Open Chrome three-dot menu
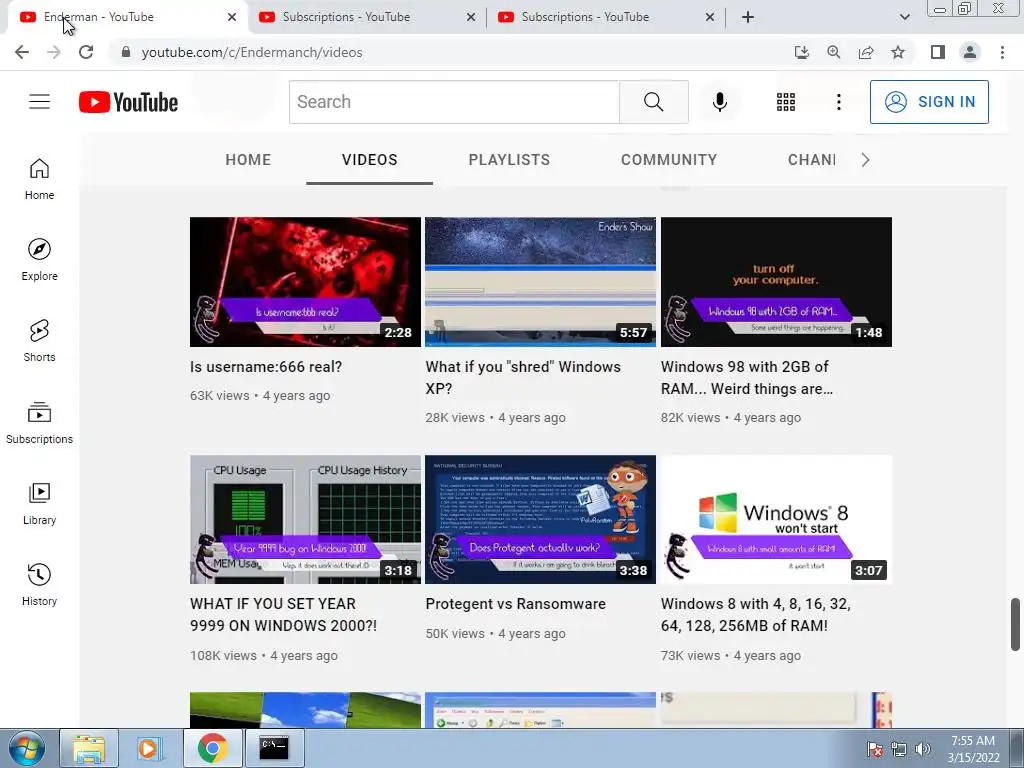 click(1002, 52)
